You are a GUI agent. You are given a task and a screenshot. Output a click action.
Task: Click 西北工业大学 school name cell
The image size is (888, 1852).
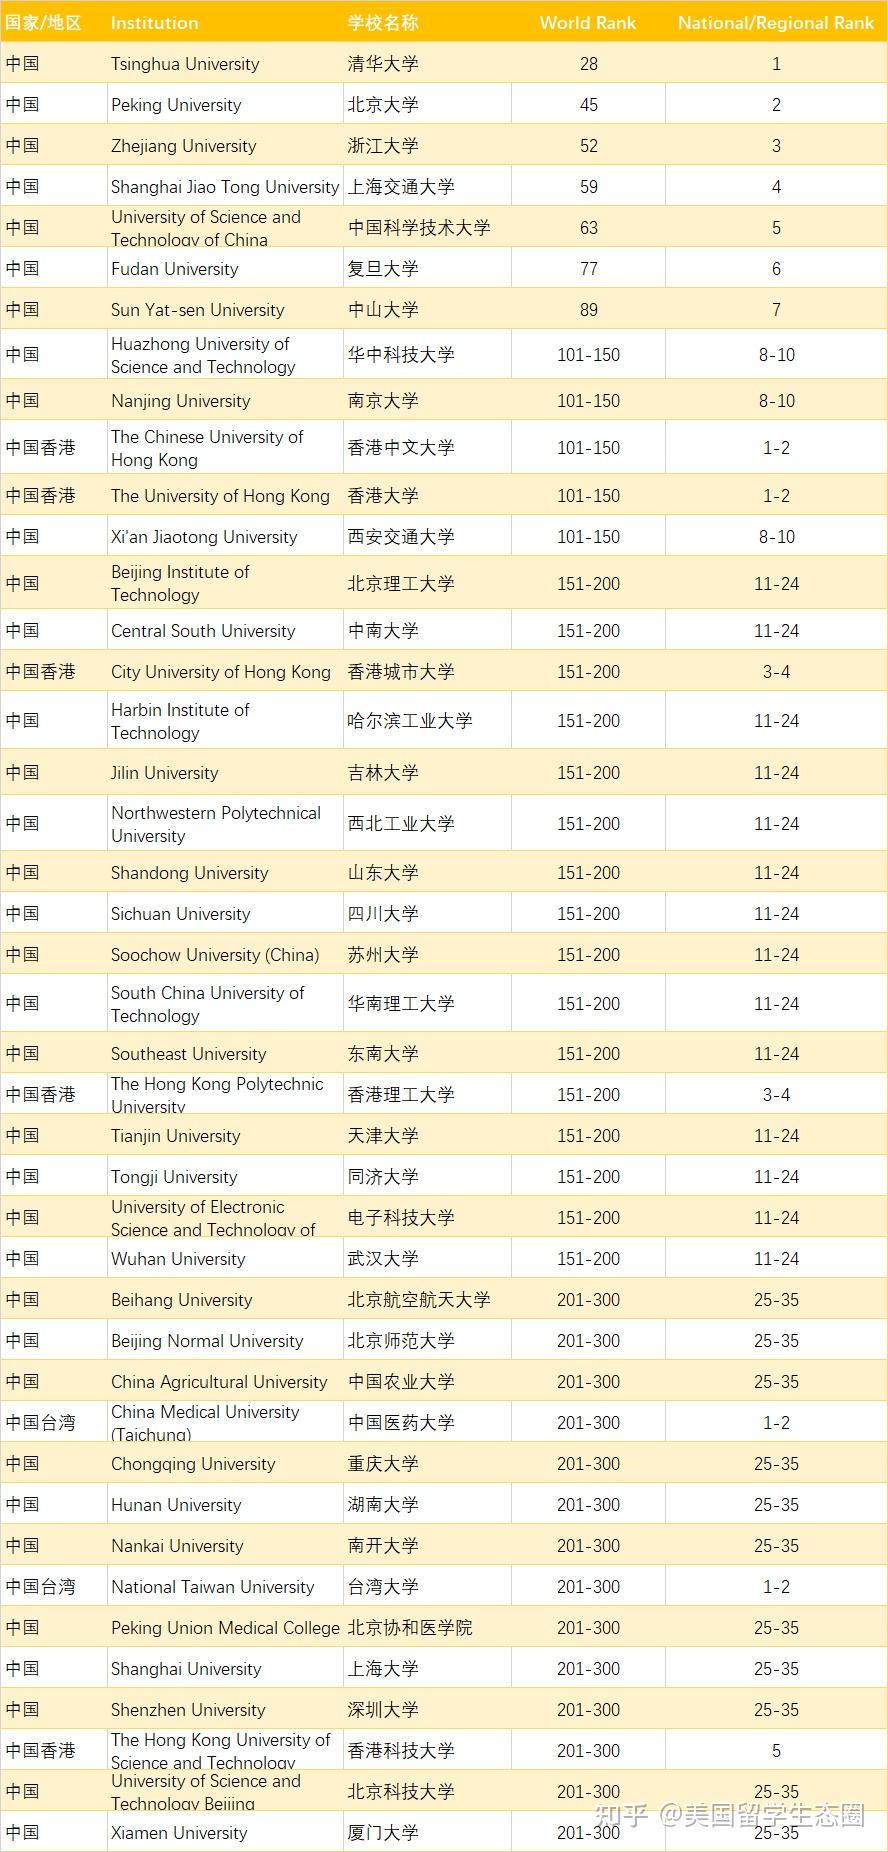point(427,824)
